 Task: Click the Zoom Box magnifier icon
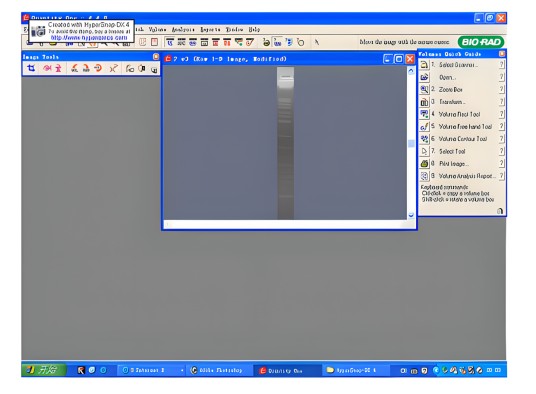tap(424, 89)
